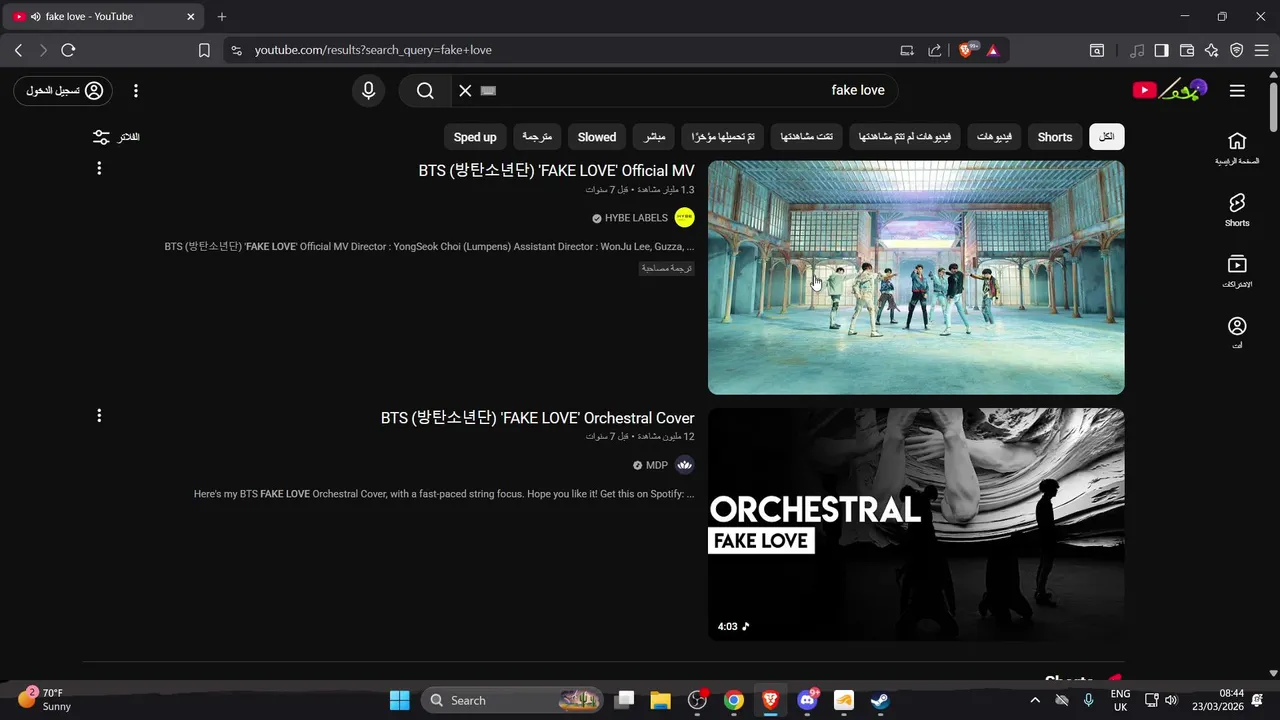This screenshot has height=720, width=1280.
Task: Toggle the browser sidebar panel icon
Action: pos(1162,50)
